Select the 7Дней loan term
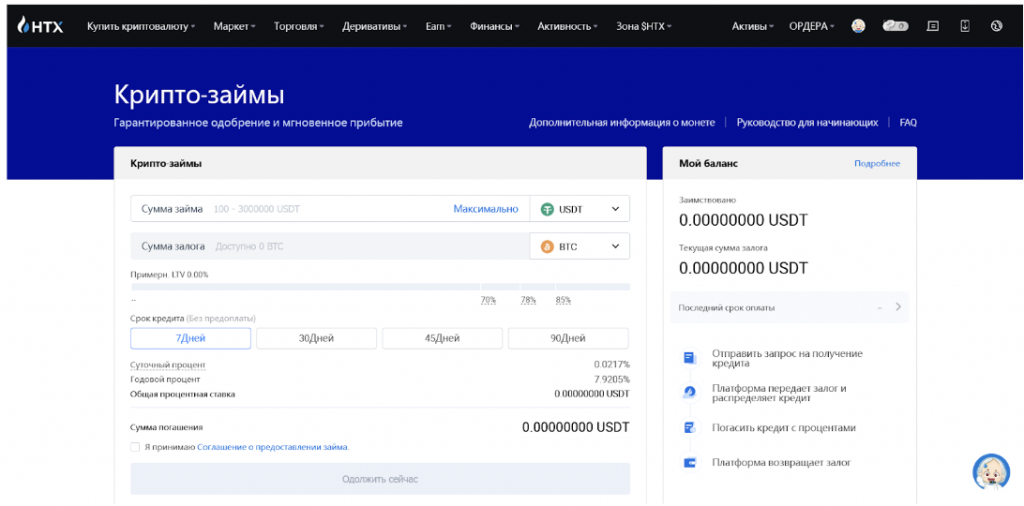This screenshot has height=506, width=1024. tap(190, 338)
